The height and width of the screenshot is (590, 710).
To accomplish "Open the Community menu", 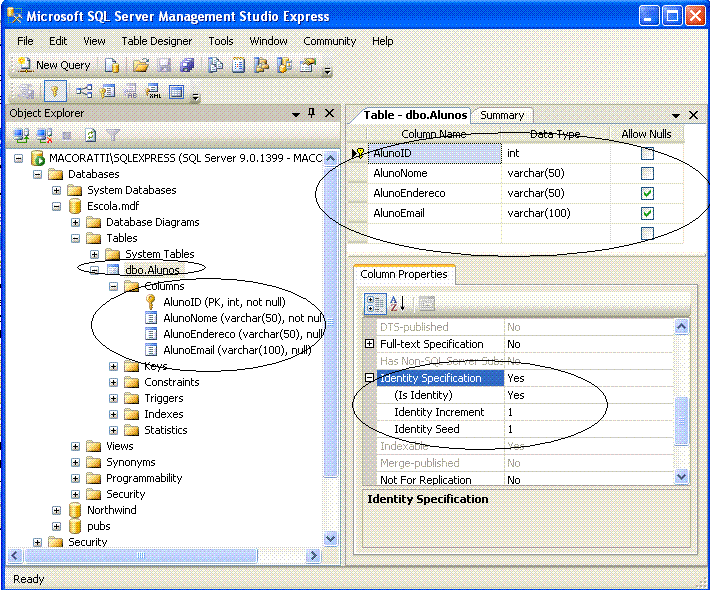I will point(330,41).
